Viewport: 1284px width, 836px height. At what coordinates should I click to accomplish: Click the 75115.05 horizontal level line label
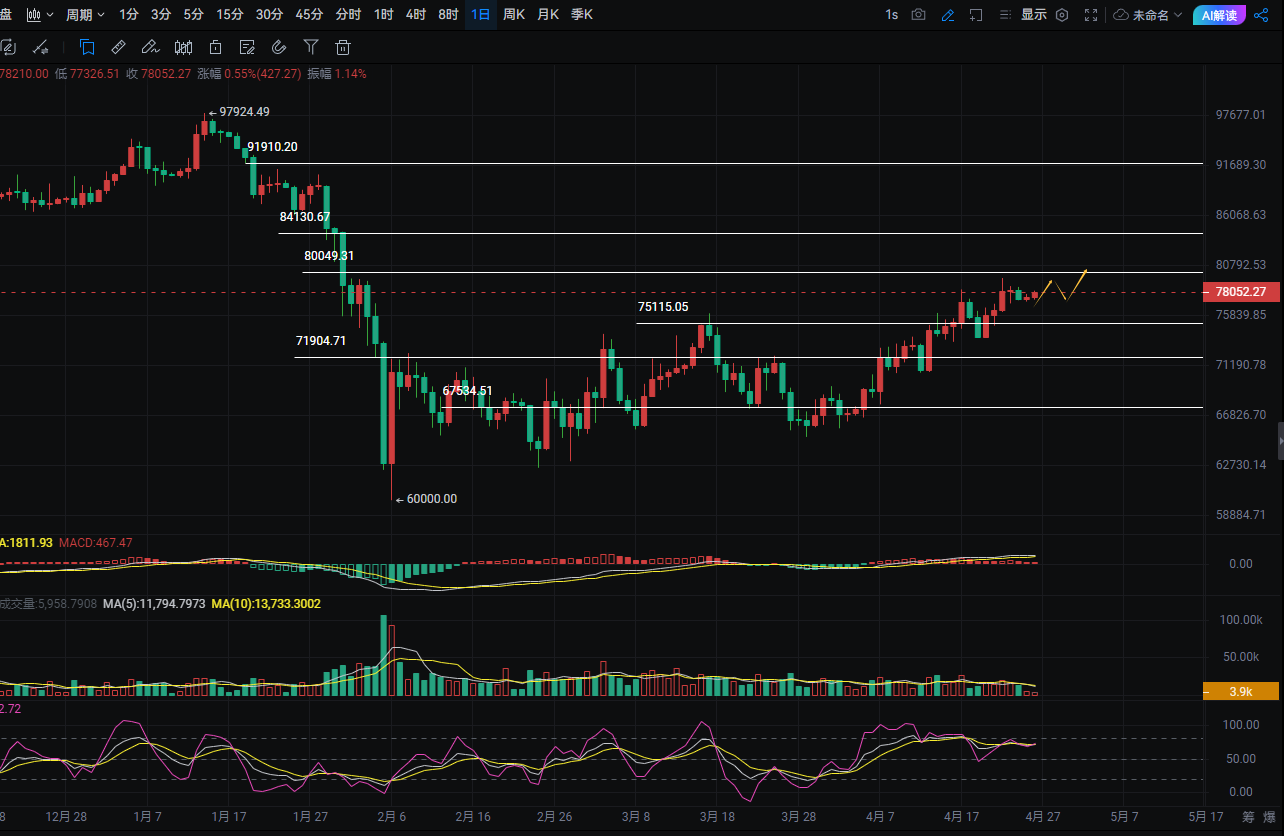coord(663,308)
